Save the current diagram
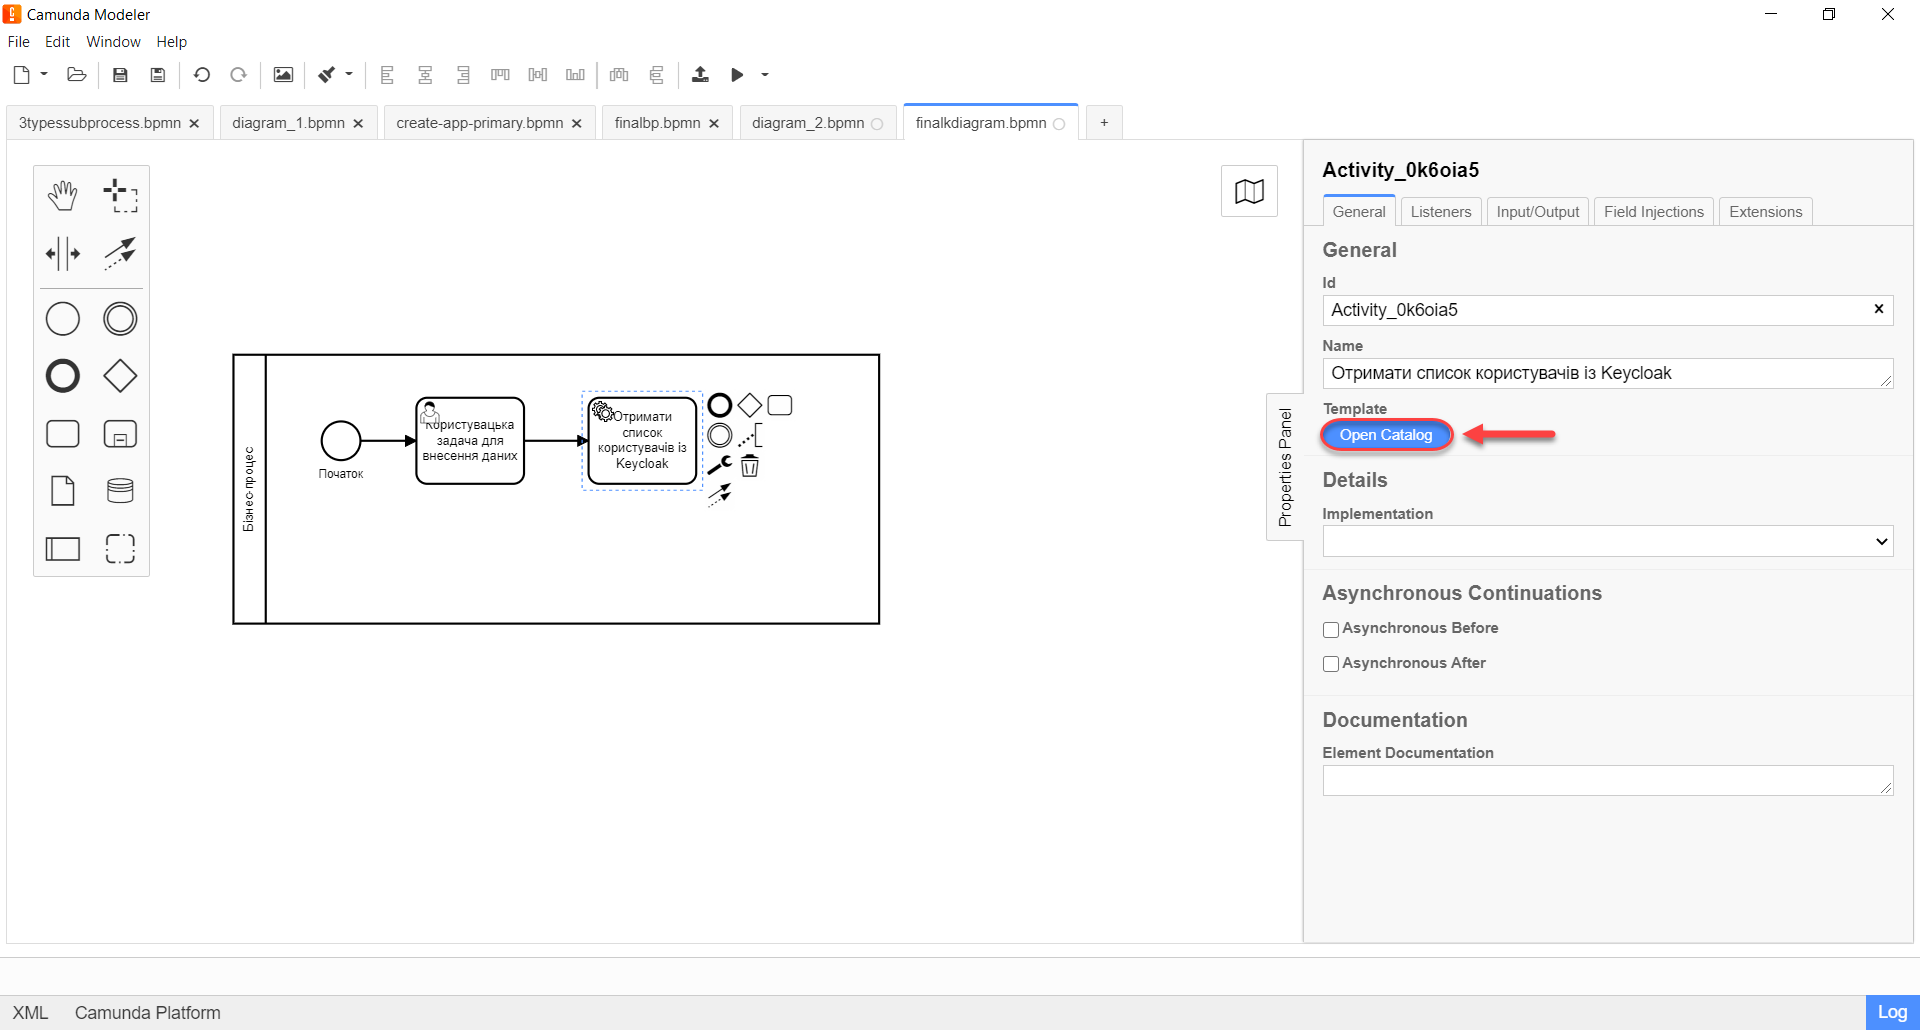 (120, 75)
